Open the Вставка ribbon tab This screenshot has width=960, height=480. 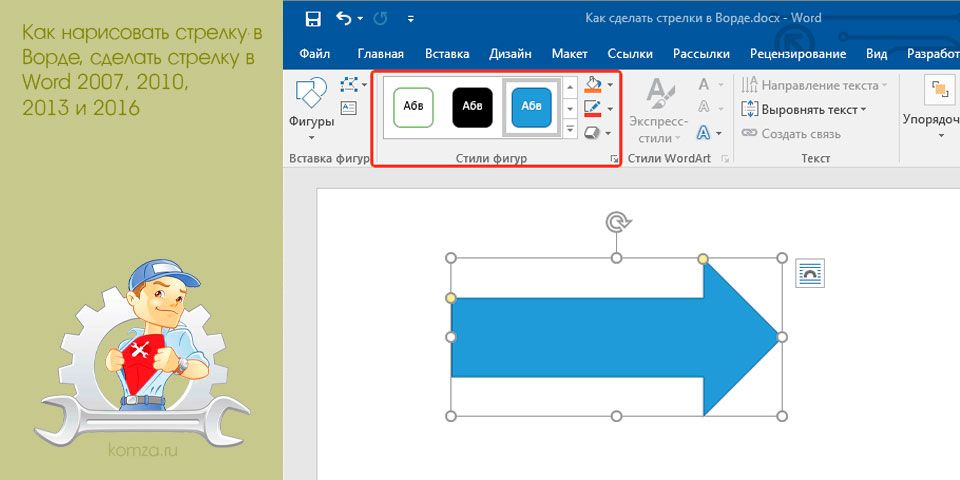(447, 54)
